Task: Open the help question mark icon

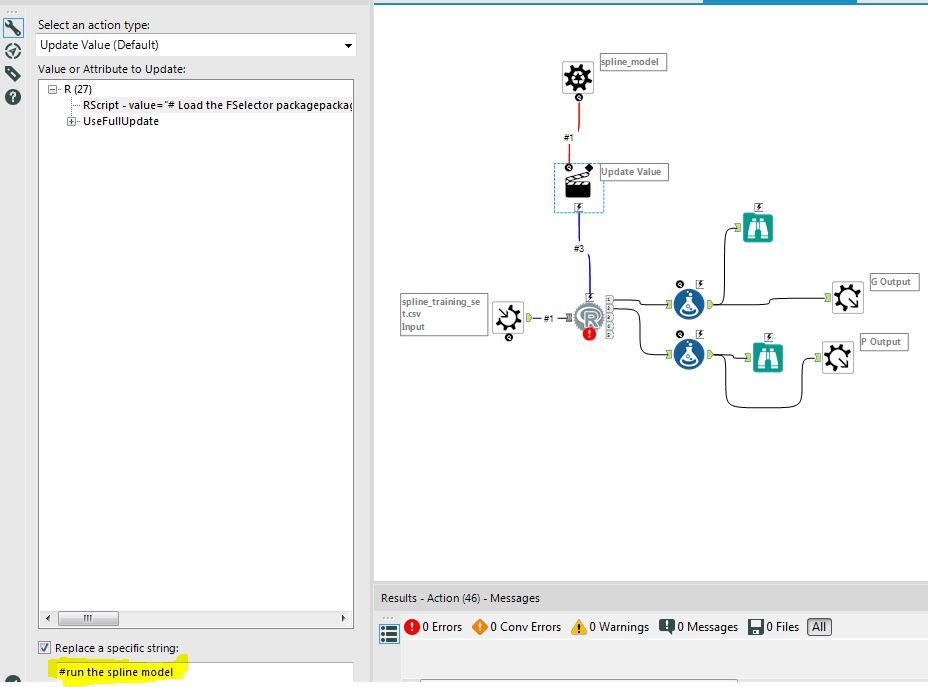Action: [x=12, y=97]
